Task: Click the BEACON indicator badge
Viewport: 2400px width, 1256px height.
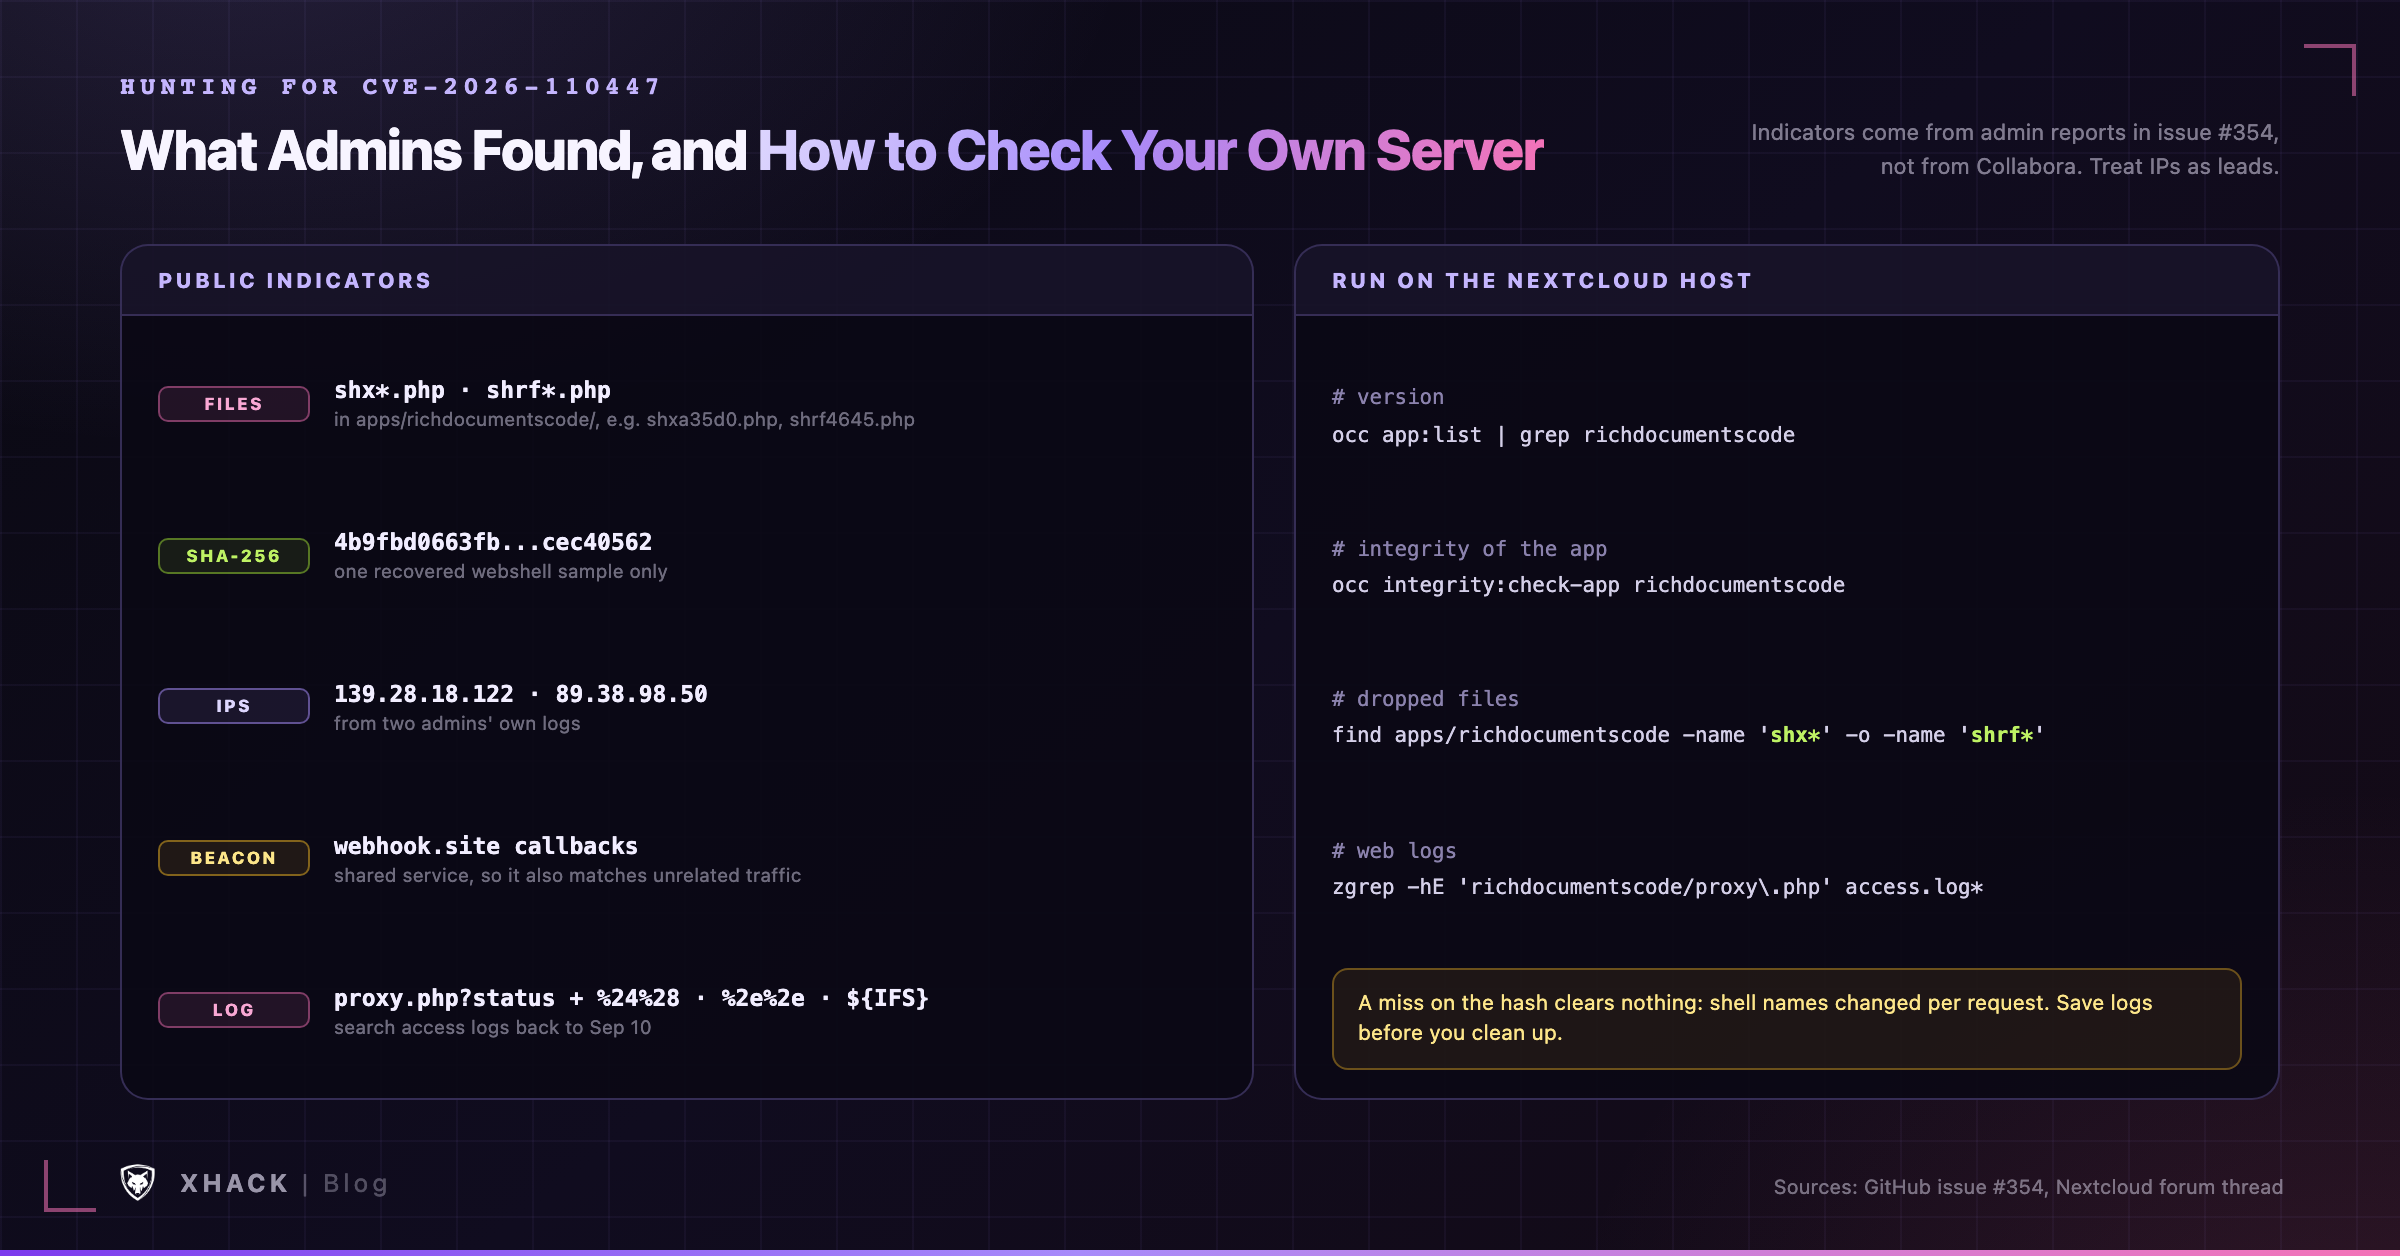Action: [234, 858]
